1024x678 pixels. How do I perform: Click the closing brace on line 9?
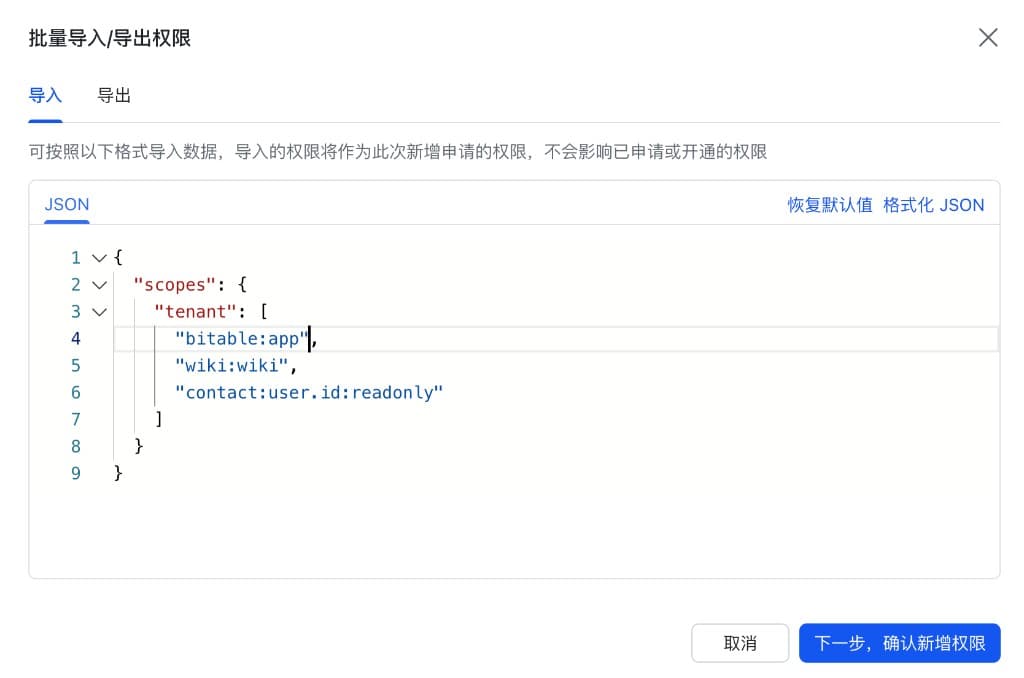coord(118,472)
